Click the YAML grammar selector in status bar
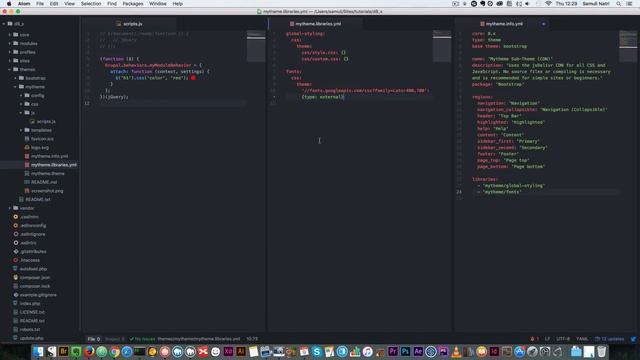This screenshot has height=360, width=640. (582, 339)
